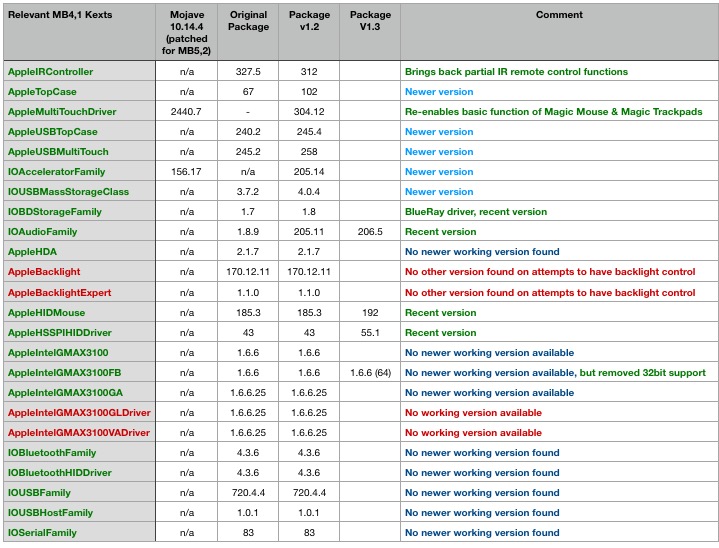This screenshot has width=719, height=548.
Task: Click the 'Relevant MB4,1 Kexts' column header
Action: [x=60, y=15]
